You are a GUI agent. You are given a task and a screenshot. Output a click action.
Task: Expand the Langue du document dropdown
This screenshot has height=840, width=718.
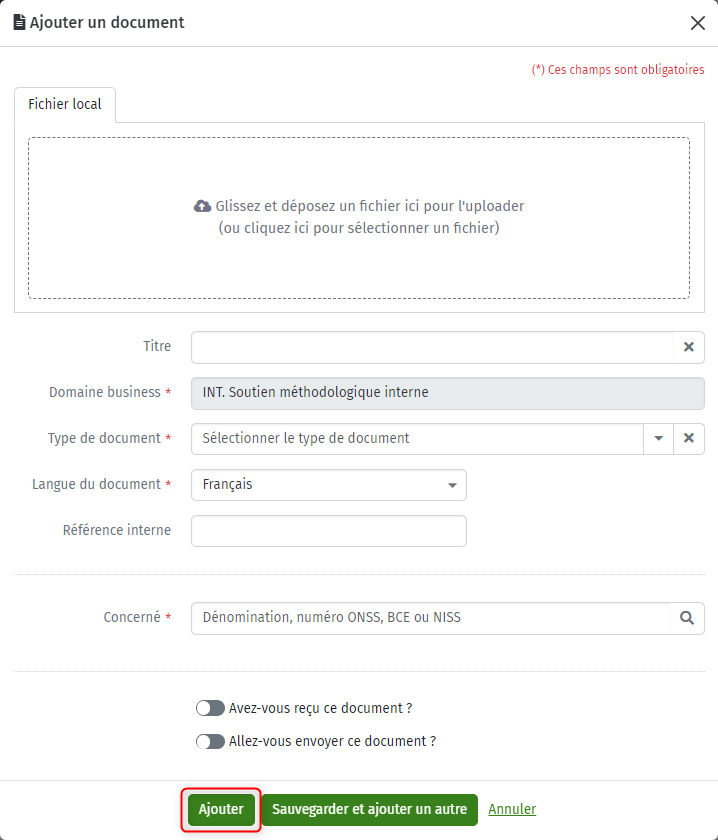click(329, 485)
